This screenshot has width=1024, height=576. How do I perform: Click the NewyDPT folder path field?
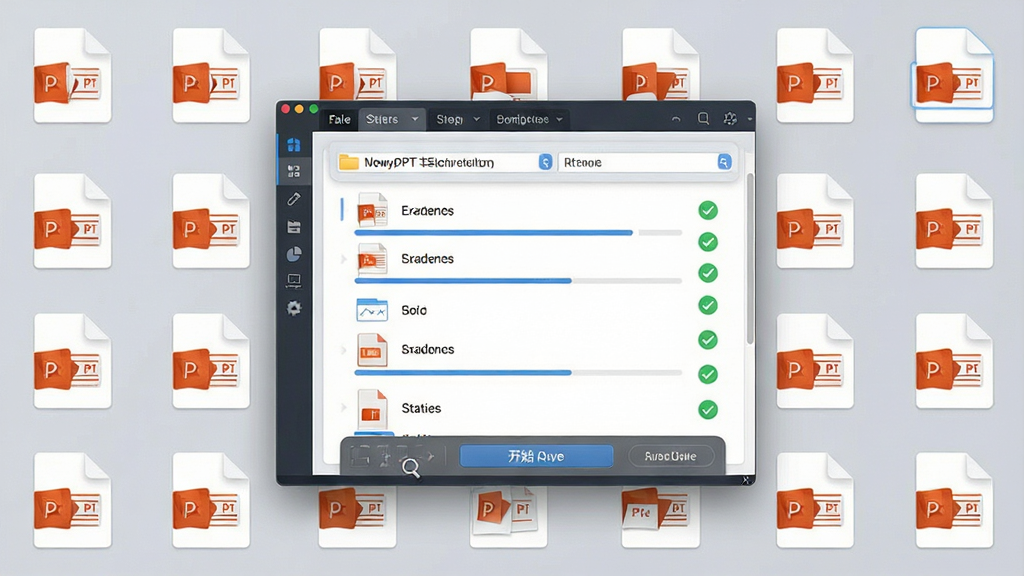pos(445,162)
